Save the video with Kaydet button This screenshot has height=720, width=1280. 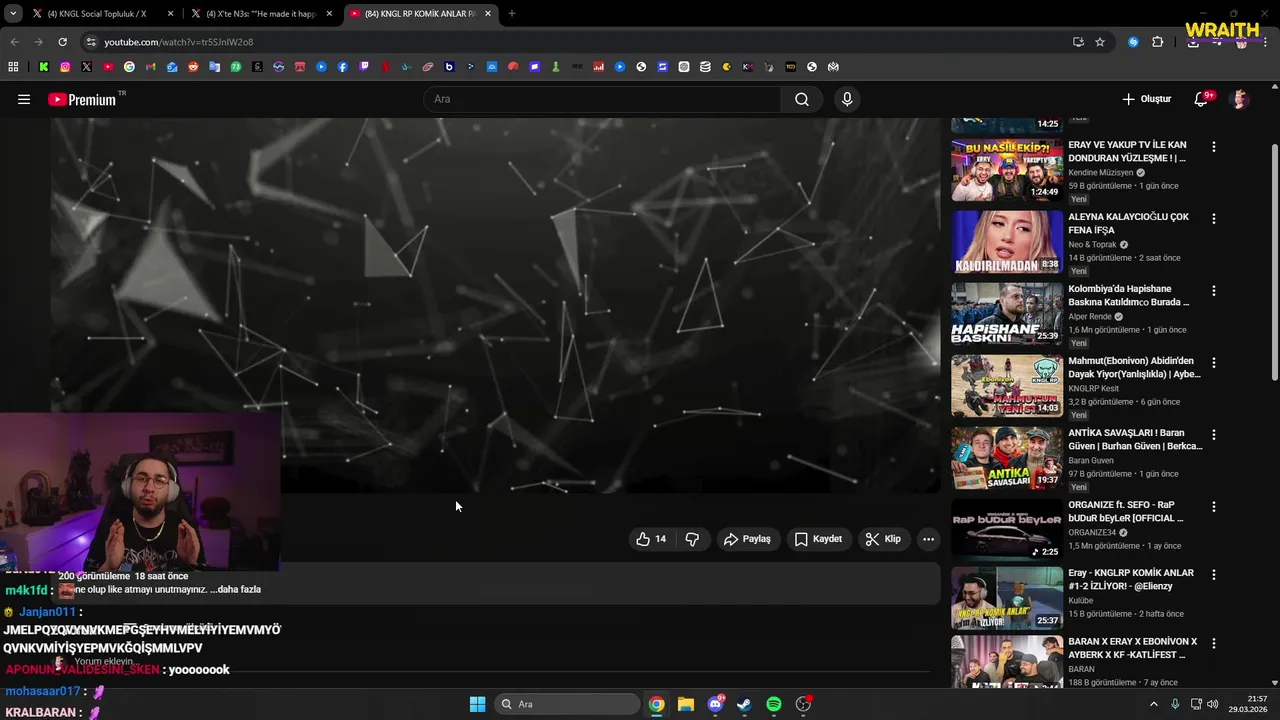click(x=818, y=539)
